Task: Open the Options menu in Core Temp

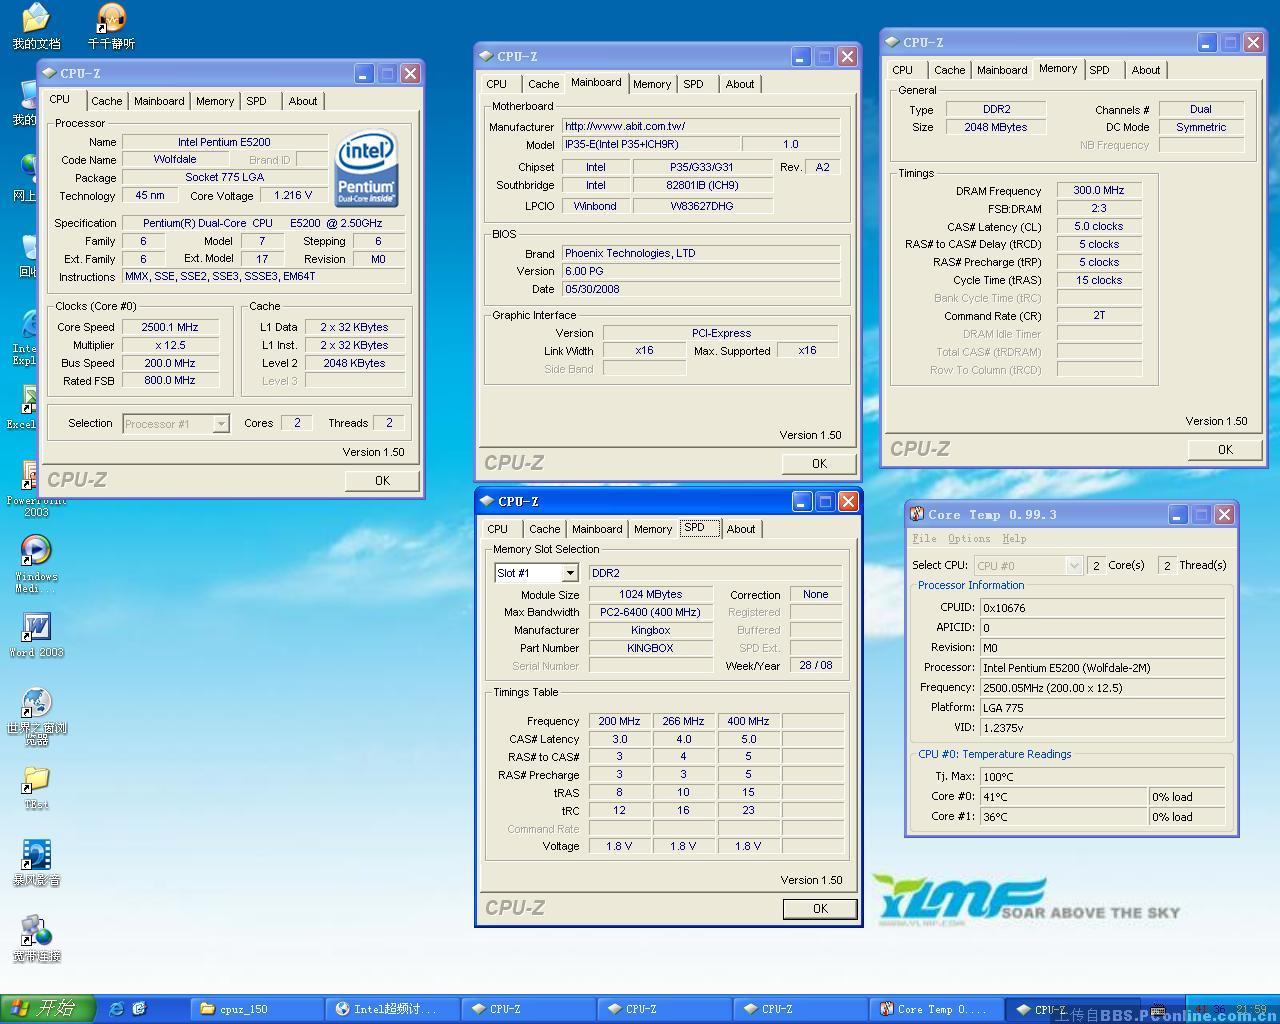Action: coord(968,538)
